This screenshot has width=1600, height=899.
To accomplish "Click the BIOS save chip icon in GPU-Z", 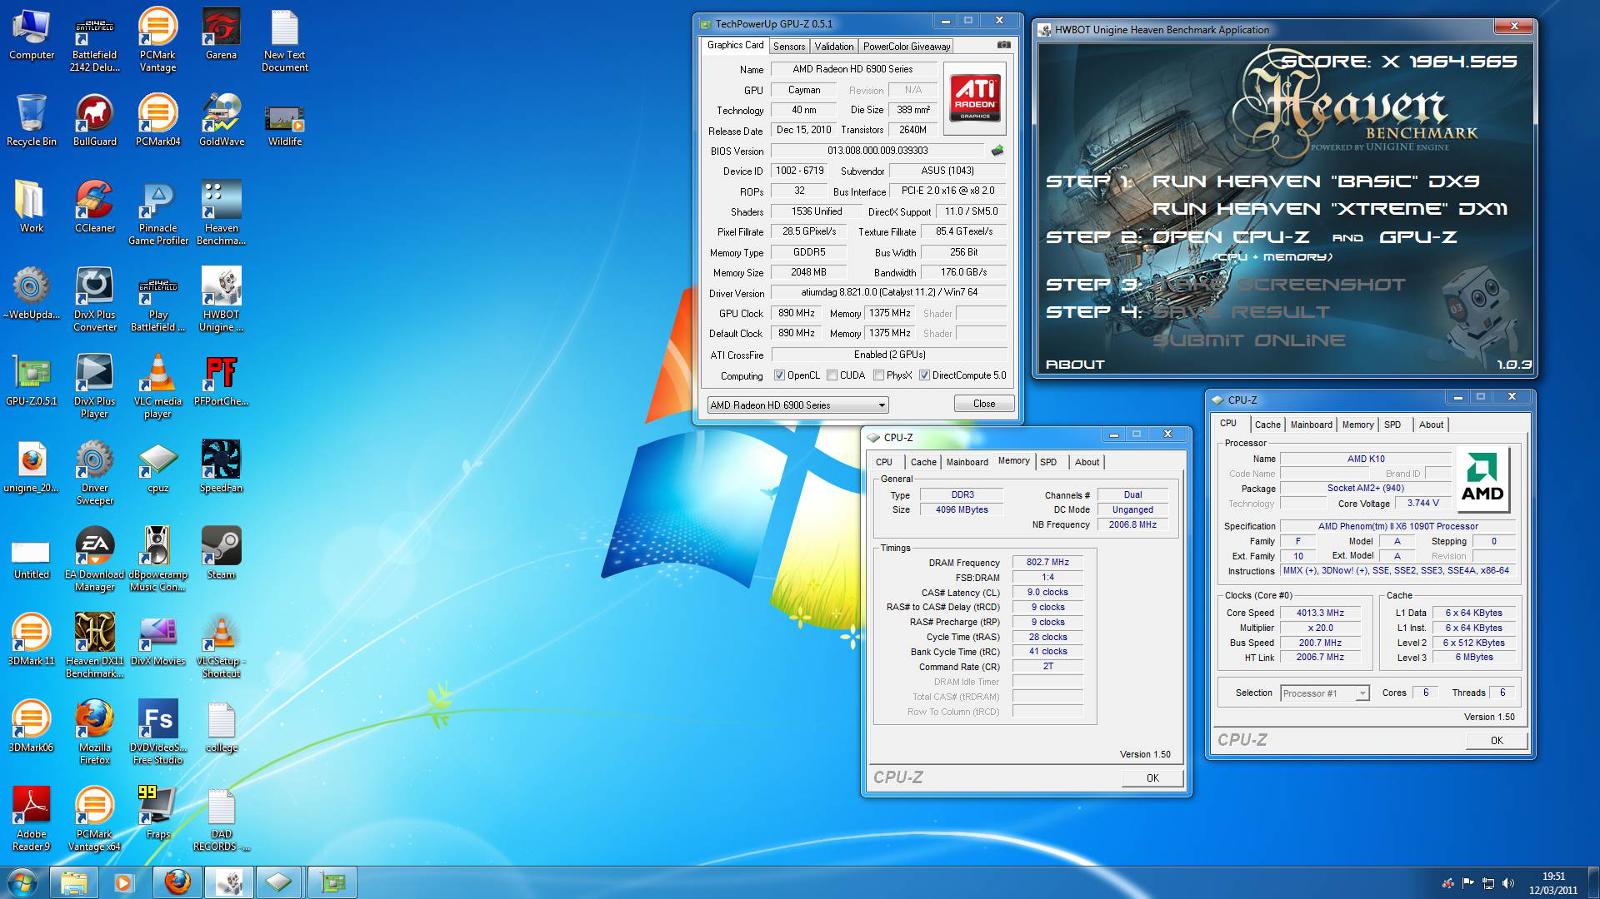I will 997,151.
